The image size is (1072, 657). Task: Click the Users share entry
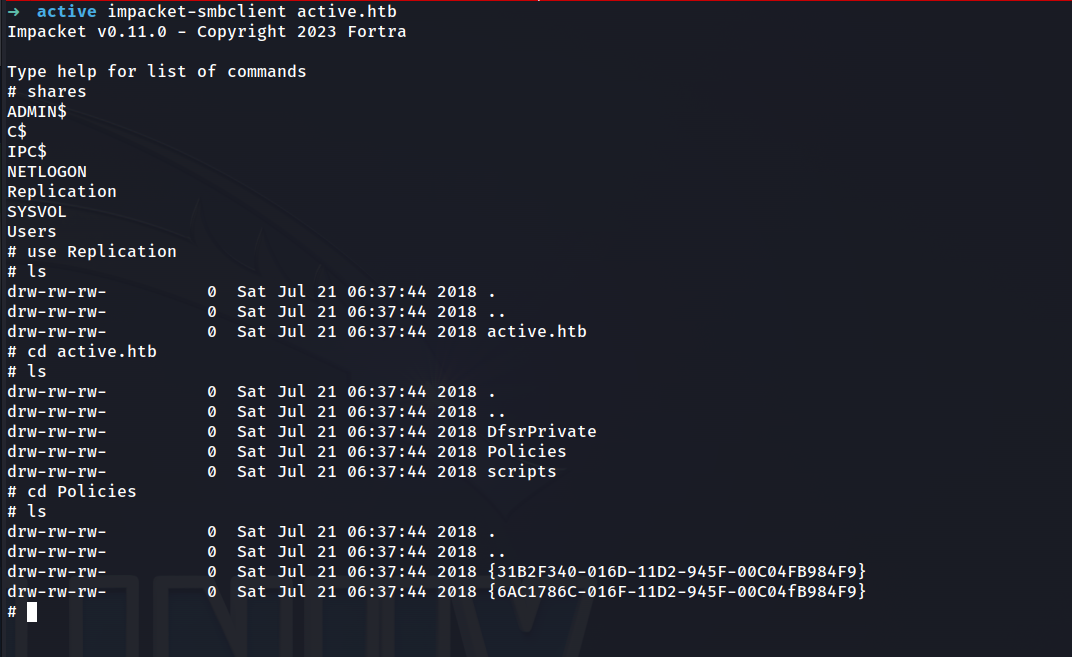pyautogui.click(x=32, y=232)
